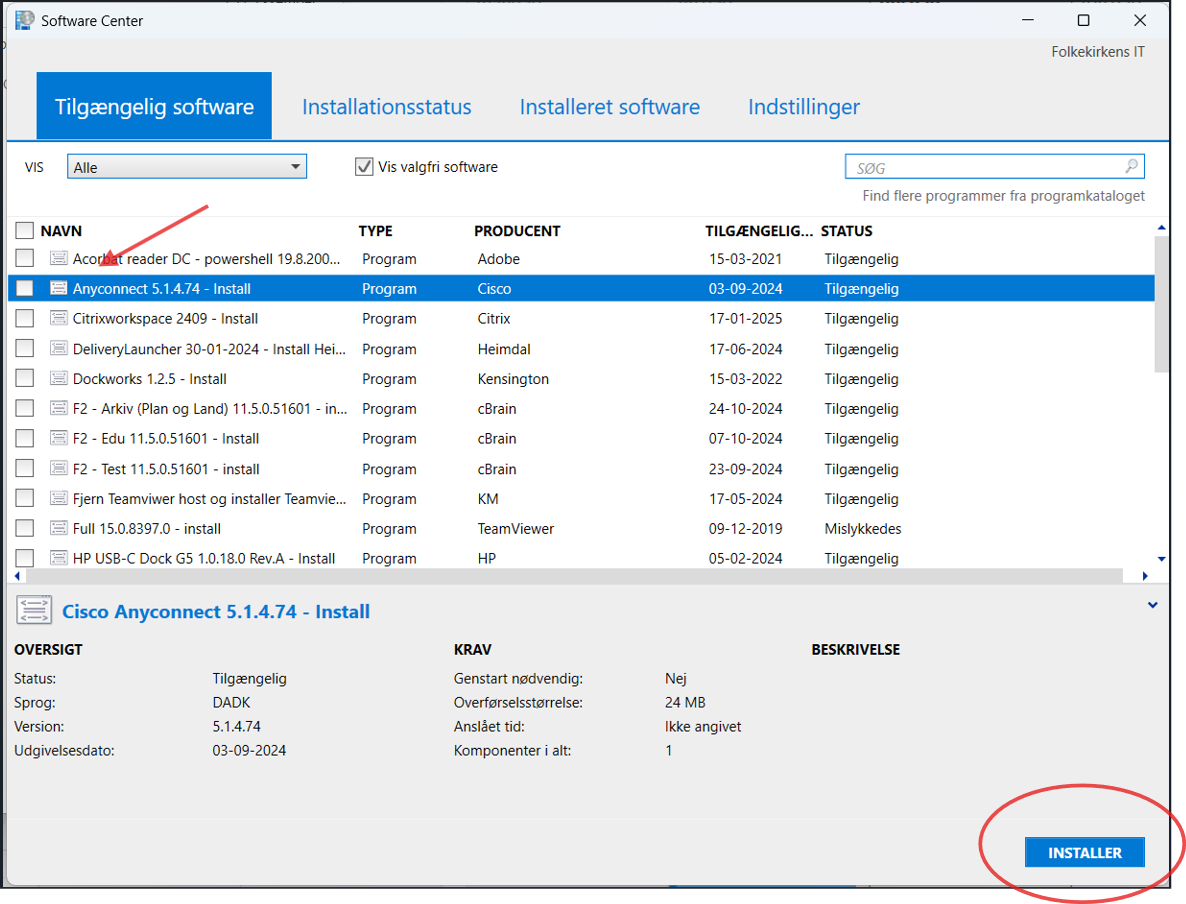Select the F2 - Edu 11.5.0.51601 - Install row
This screenshot has height=904, width=1186.
coord(581,438)
